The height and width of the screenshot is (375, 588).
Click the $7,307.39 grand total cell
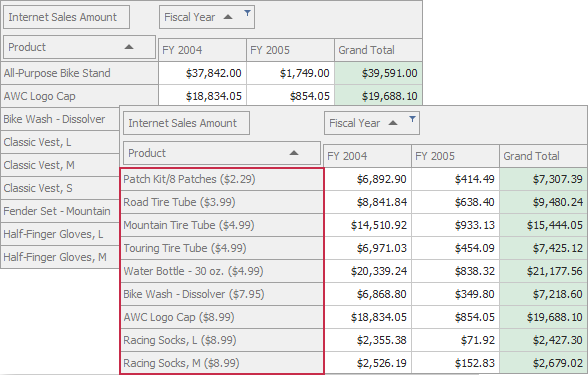click(543, 179)
